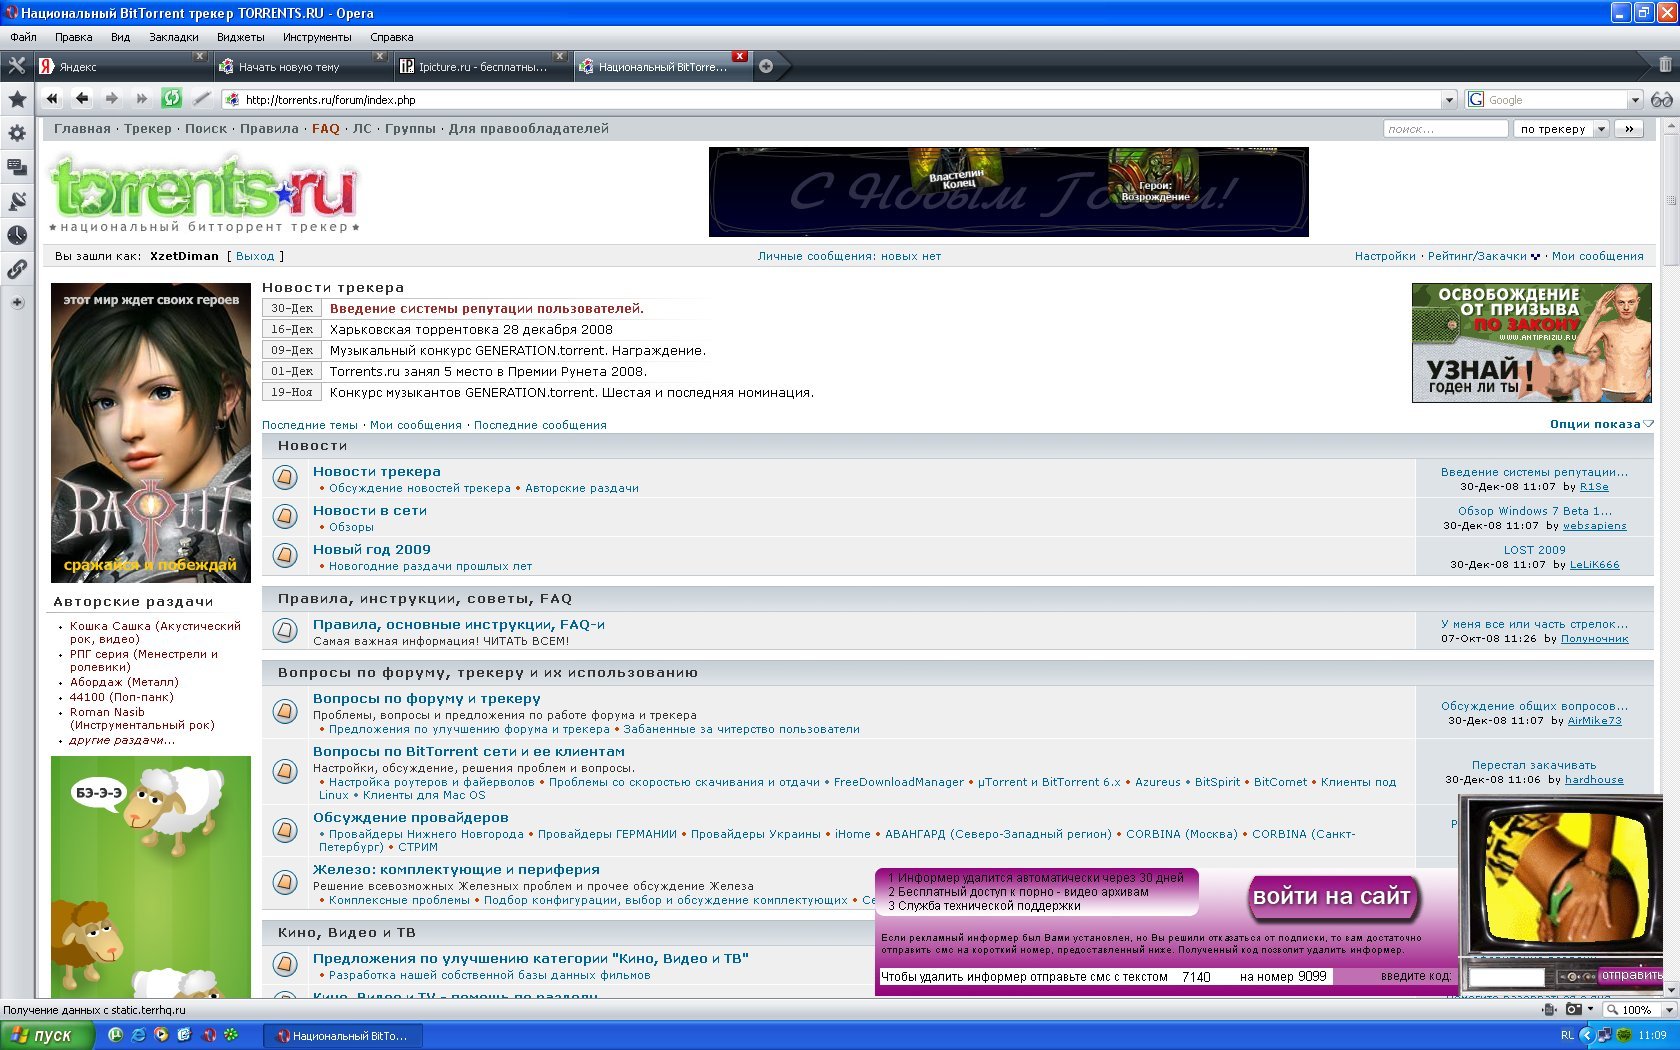Click the forum icon beside Обсуждение провайдеров
Screen dimensions: 1680x1050
[x=285, y=830]
